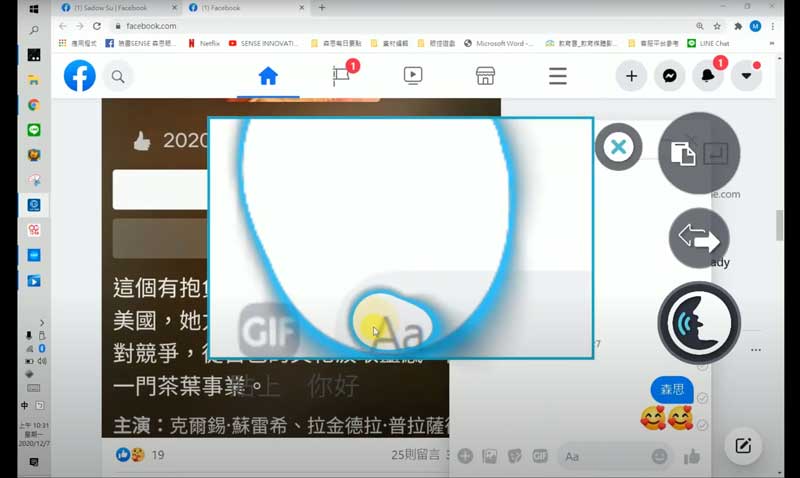The image size is (800, 478).
Task: Open browser zoom magnifier icon
Action: [x=699, y=26]
